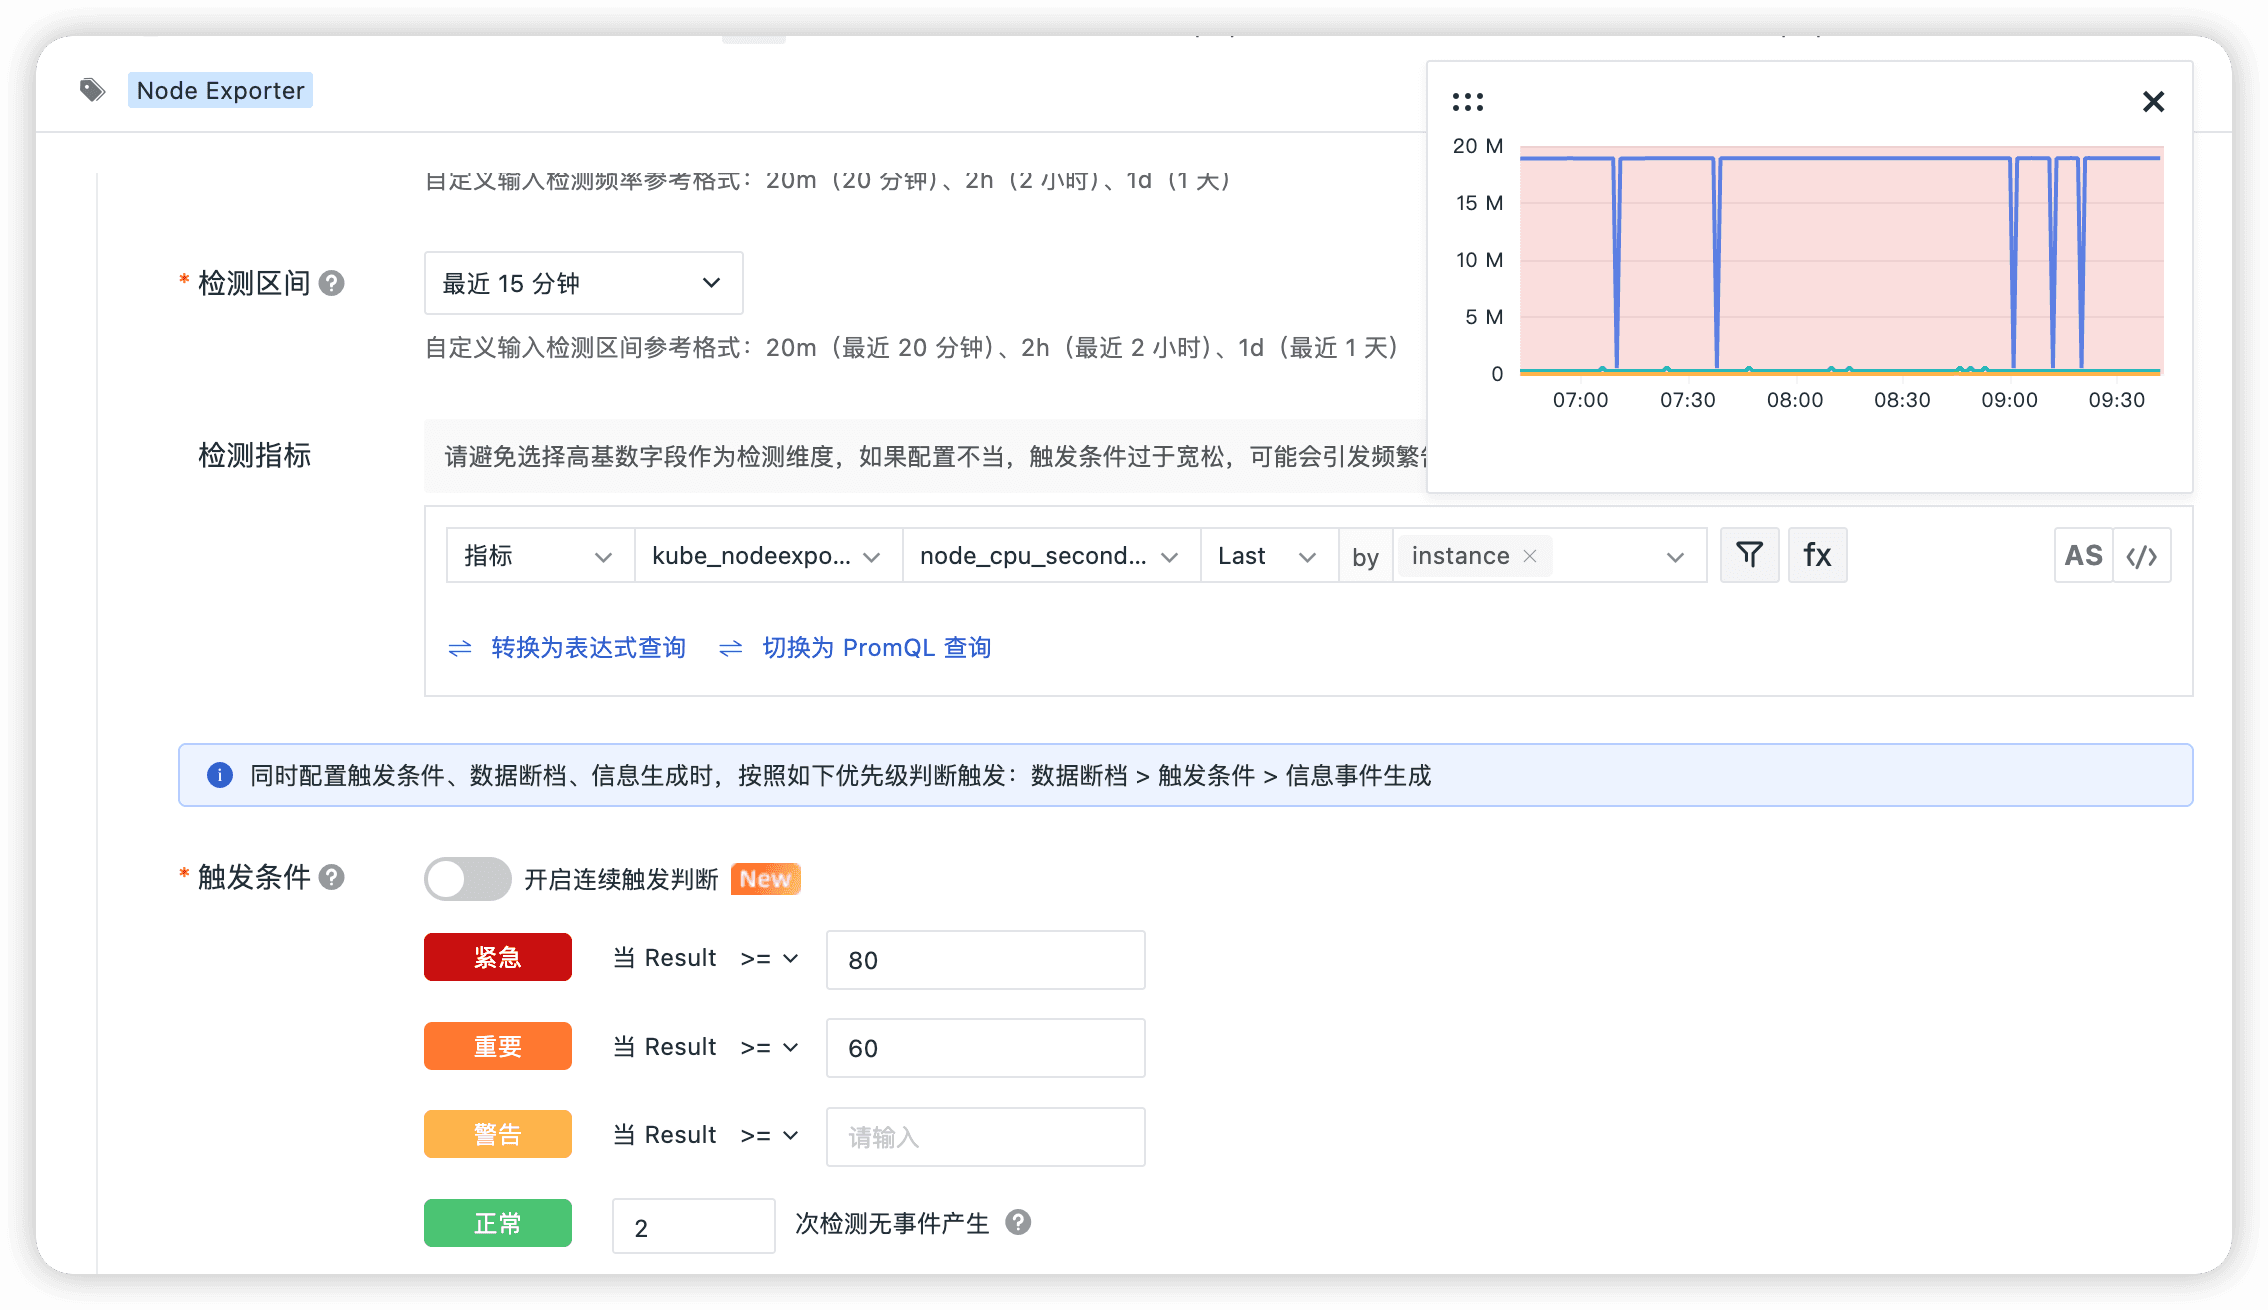Click the drag handle of chart popup
The width and height of the screenshot is (2268, 1310).
click(1467, 102)
